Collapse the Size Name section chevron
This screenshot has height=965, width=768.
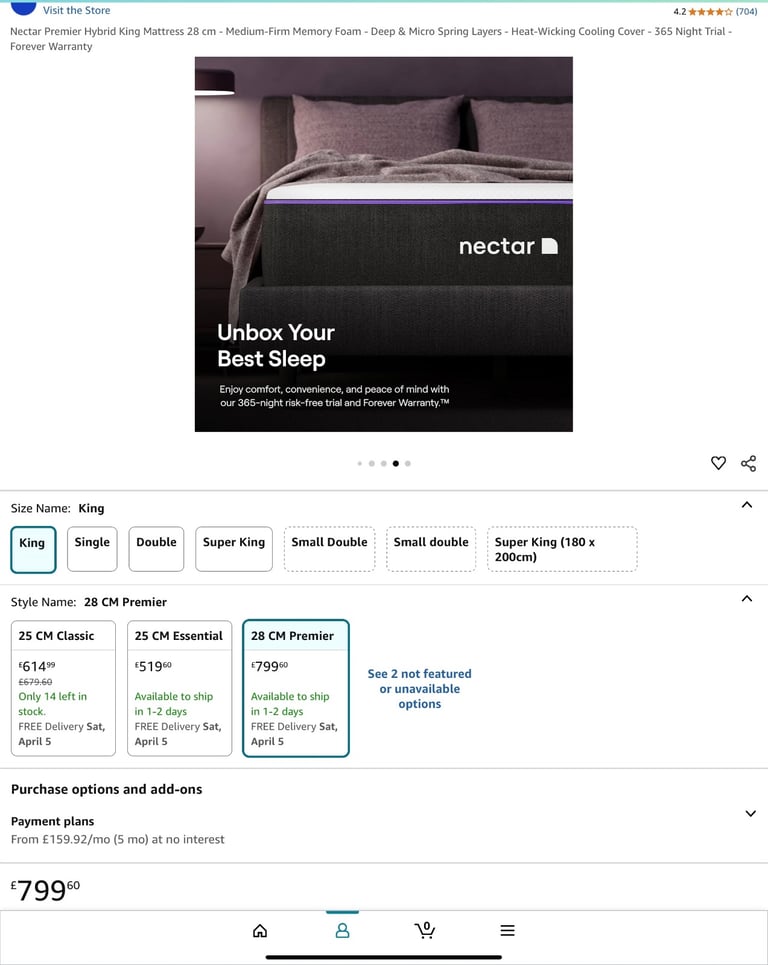pyautogui.click(x=747, y=505)
